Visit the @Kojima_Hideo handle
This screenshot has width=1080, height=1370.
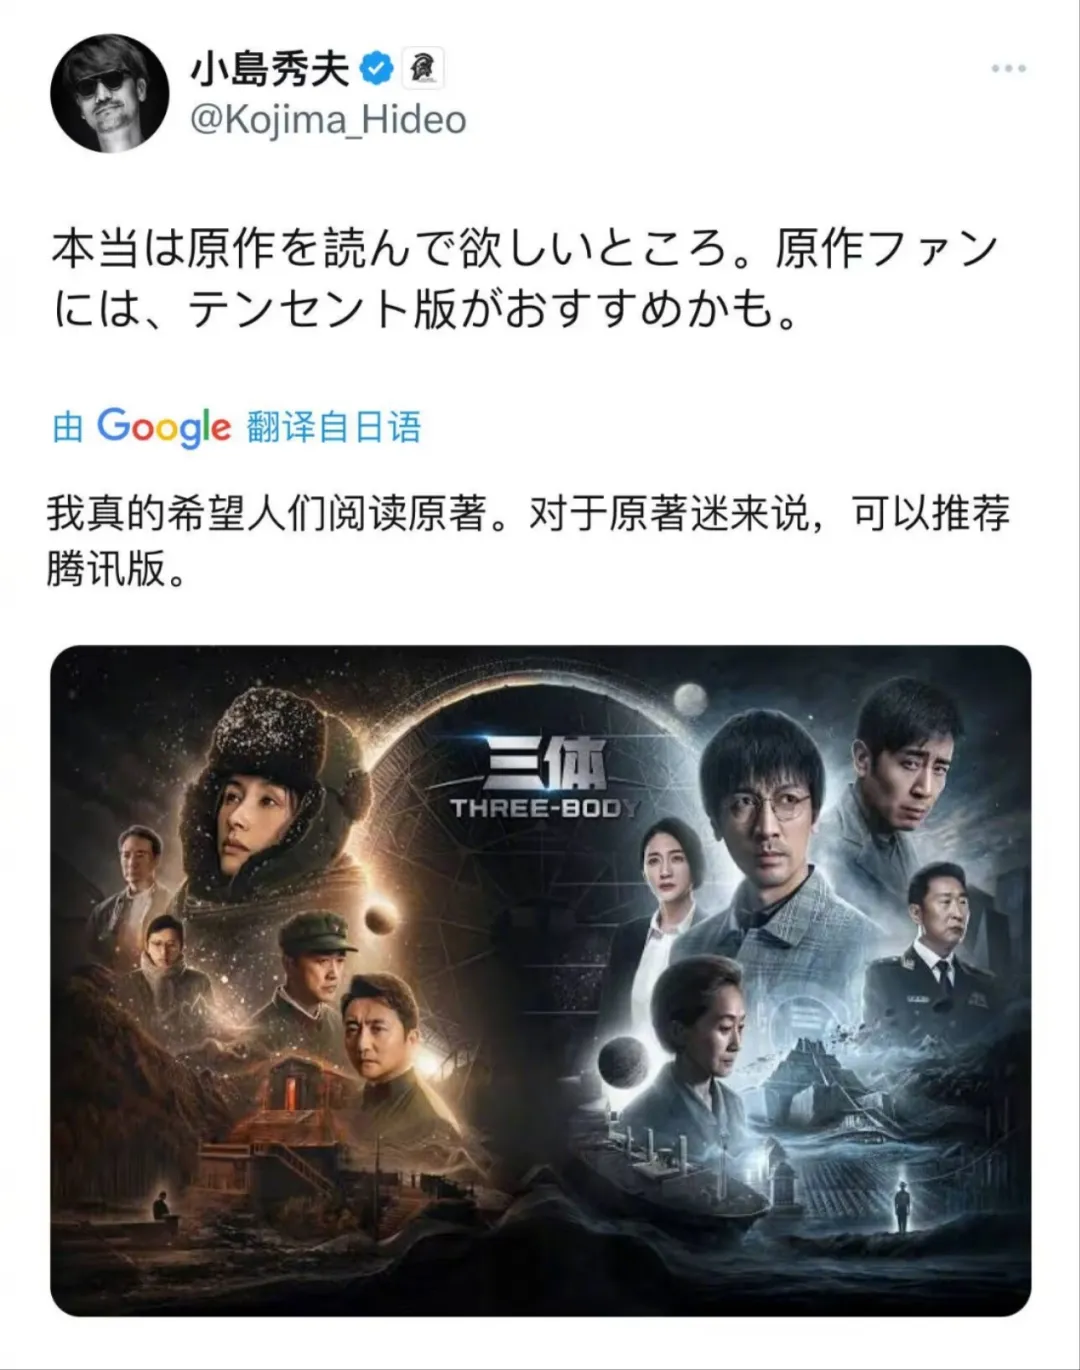pyautogui.click(x=328, y=121)
